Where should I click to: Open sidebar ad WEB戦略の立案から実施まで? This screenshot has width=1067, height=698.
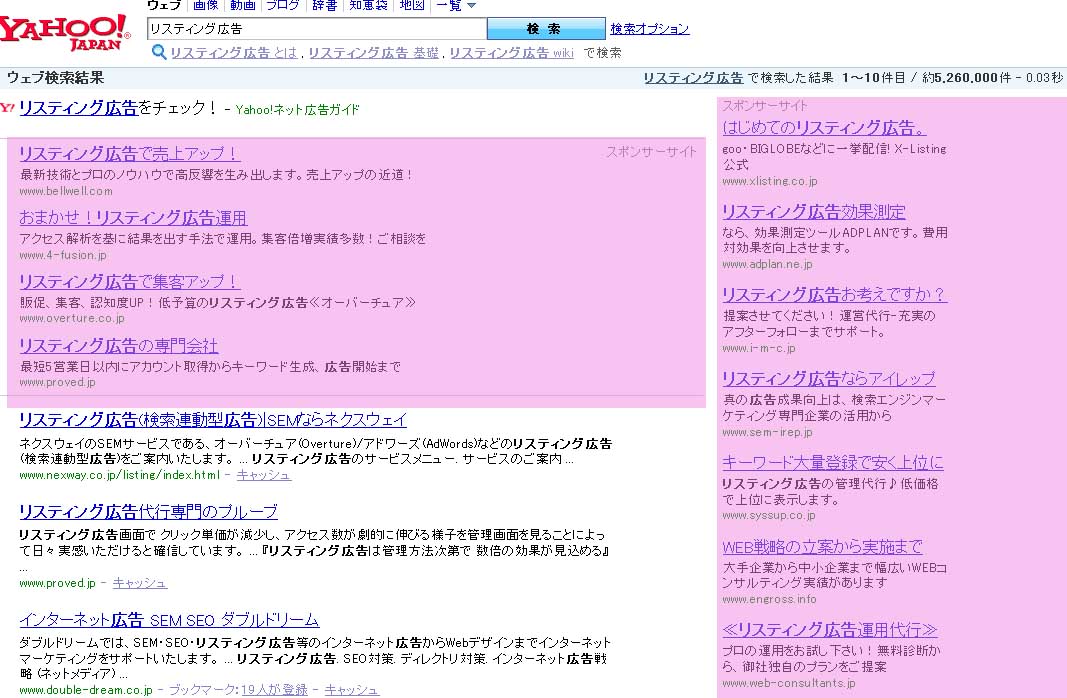click(822, 546)
